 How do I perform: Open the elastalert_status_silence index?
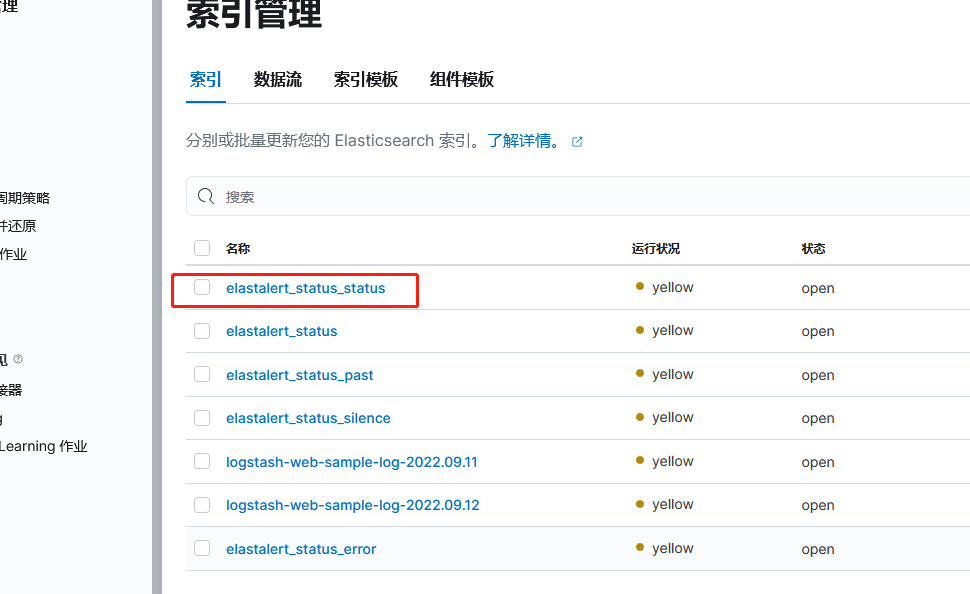[308, 418]
